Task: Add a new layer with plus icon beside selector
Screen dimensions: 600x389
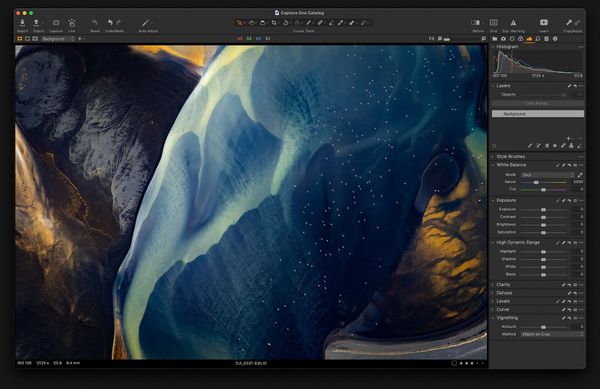Action: (80, 39)
